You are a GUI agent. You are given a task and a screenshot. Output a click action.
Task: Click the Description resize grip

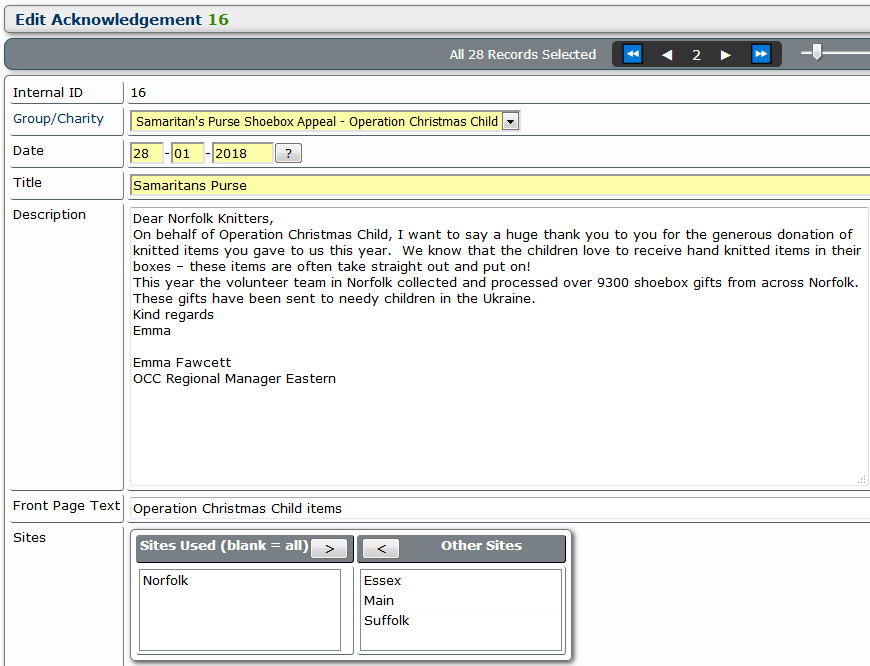(x=861, y=480)
